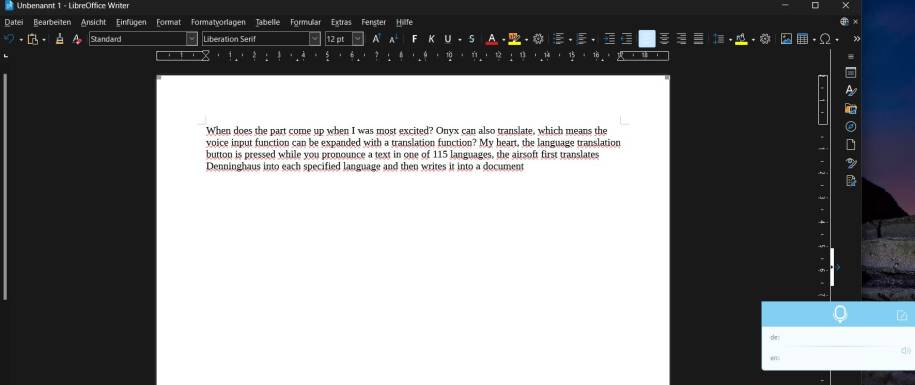Select the Clone Formatting paintbrush icon
Screen dimensions: 915x385
(x=59, y=39)
